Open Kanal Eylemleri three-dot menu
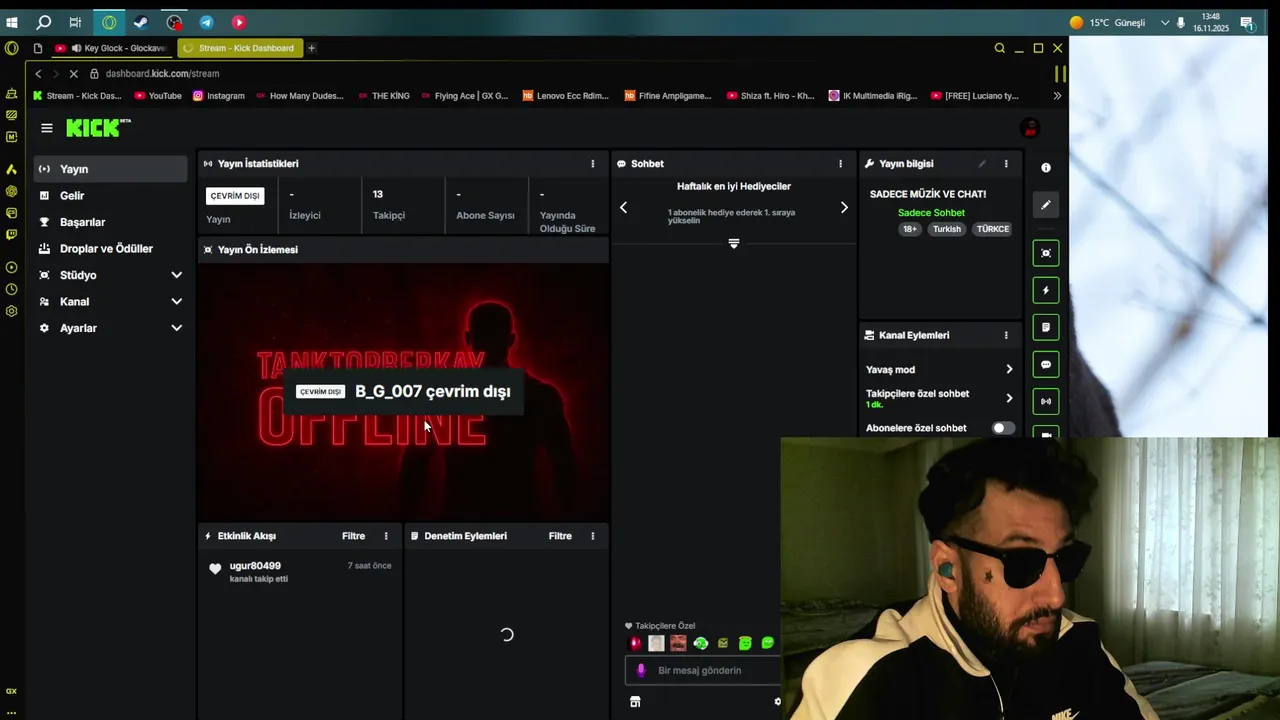This screenshot has height=720, width=1280. [x=1006, y=336]
